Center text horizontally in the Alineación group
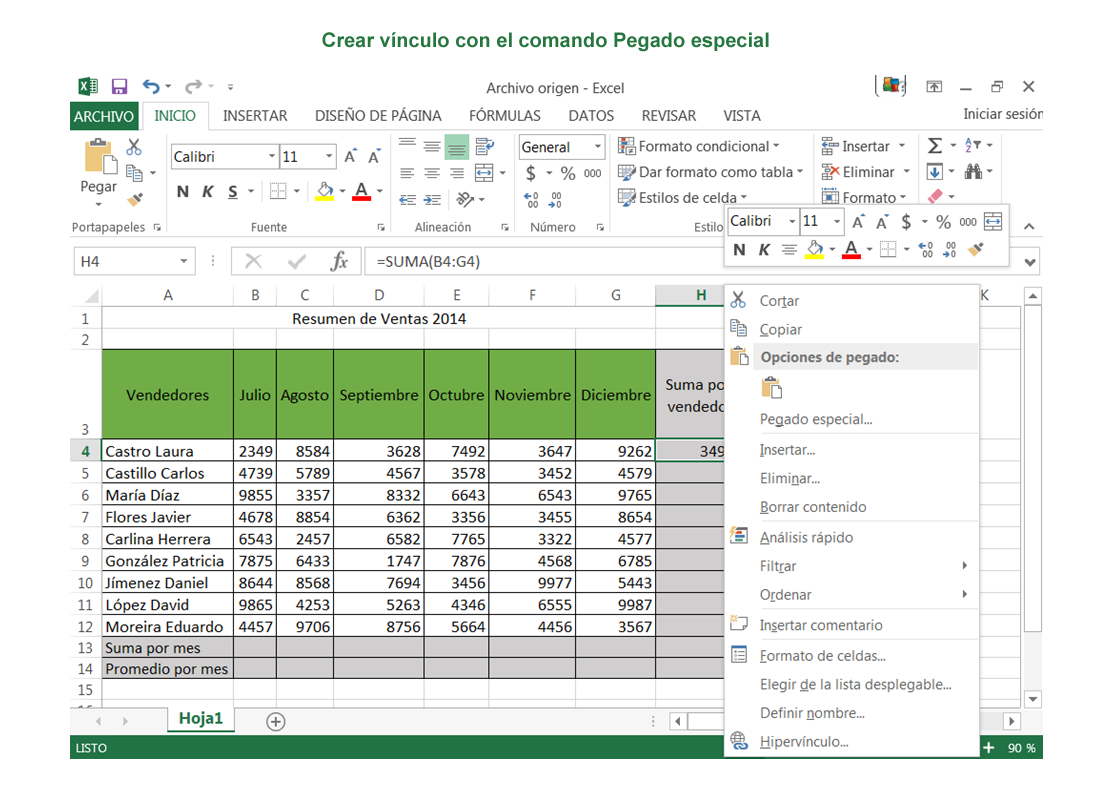The image size is (1100, 800). point(432,173)
